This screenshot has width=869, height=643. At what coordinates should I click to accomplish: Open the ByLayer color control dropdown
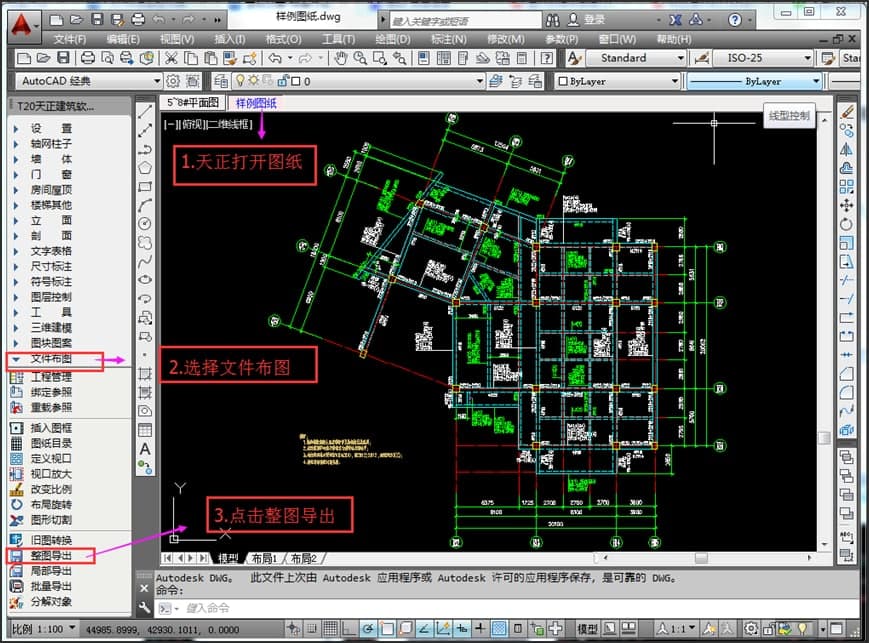675,81
